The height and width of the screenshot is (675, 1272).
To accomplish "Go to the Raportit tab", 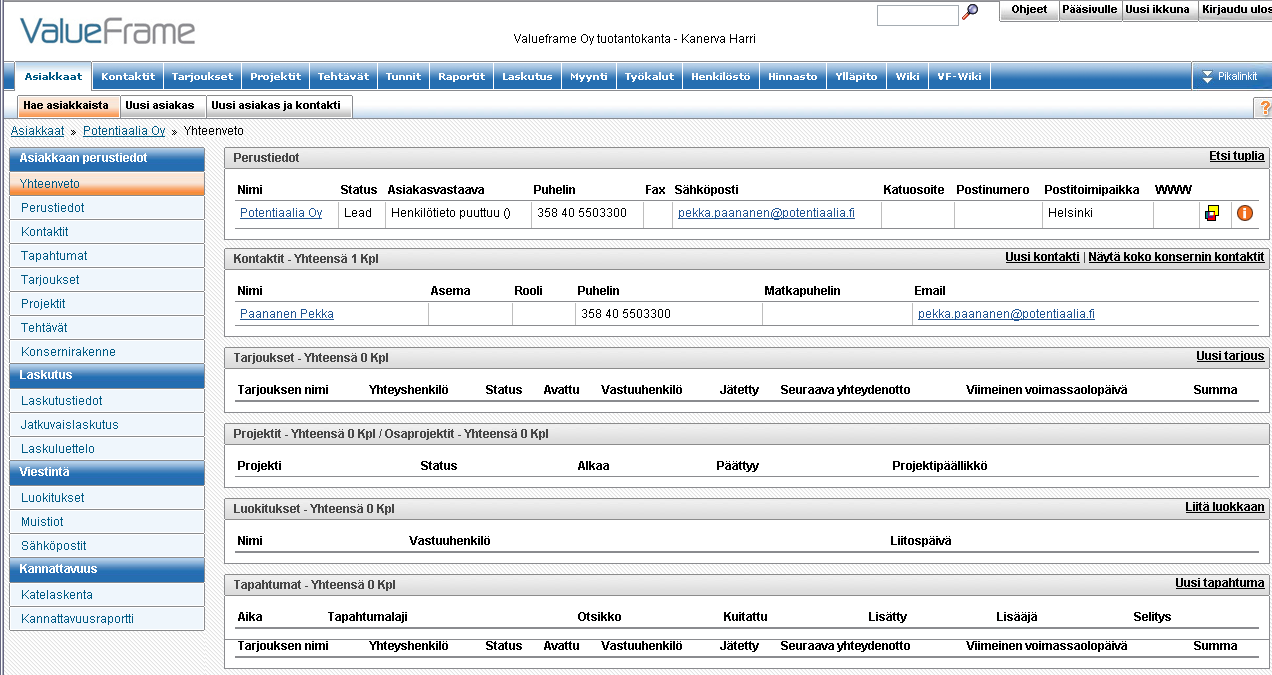I will (x=461, y=76).
